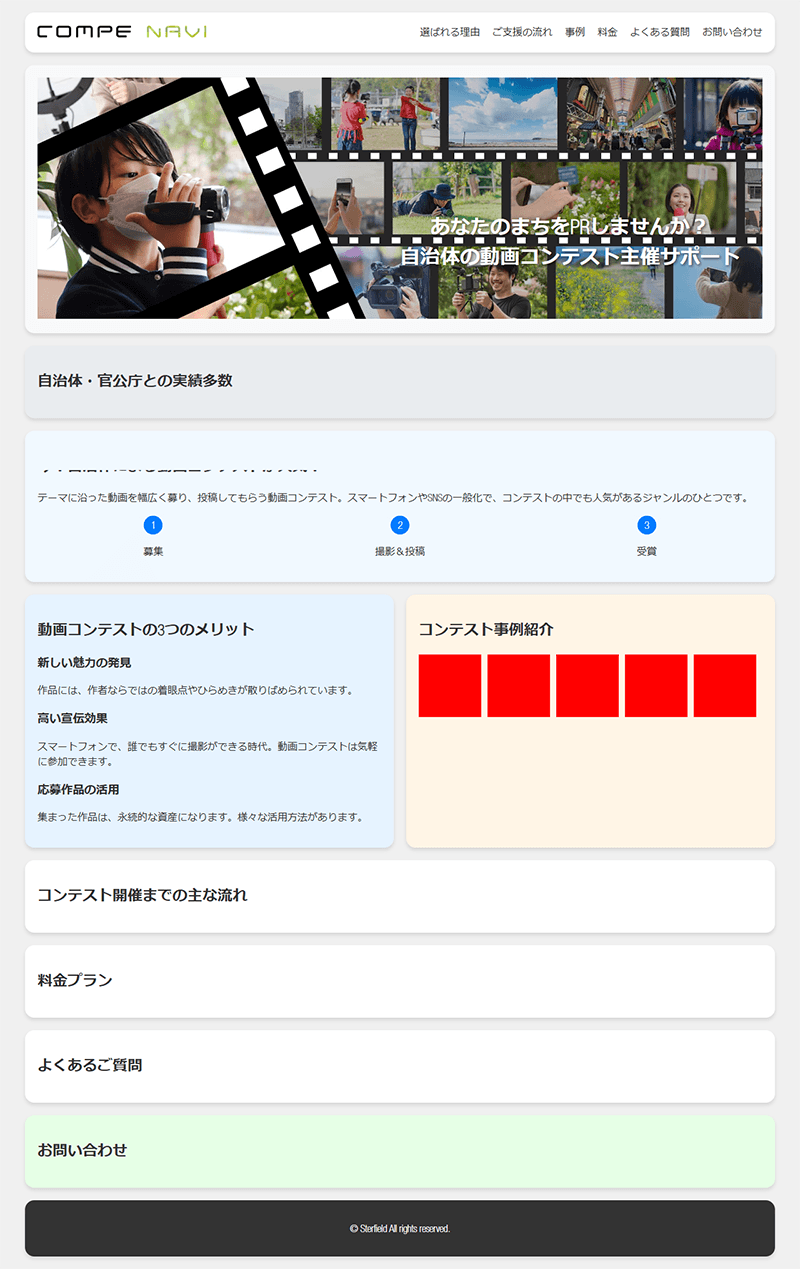
Task: Go to ご支援の流れ in the navigation
Action: [522, 32]
